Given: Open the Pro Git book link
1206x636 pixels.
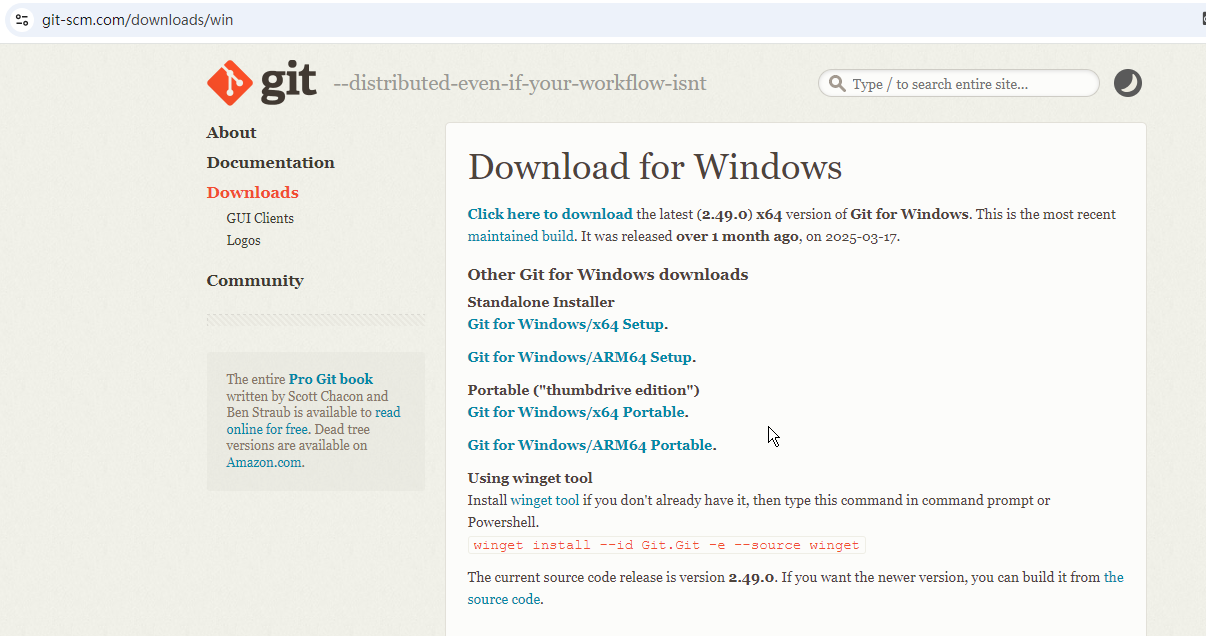Looking at the screenshot, I should (x=331, y=379).
